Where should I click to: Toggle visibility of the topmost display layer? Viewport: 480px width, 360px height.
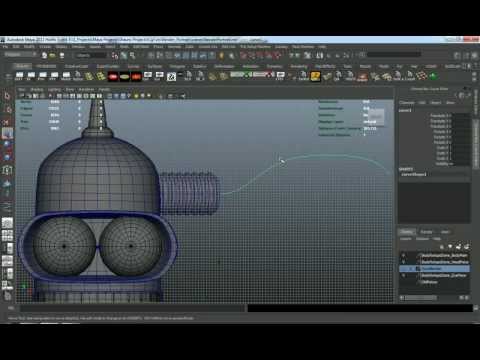[x=403, y=256]
